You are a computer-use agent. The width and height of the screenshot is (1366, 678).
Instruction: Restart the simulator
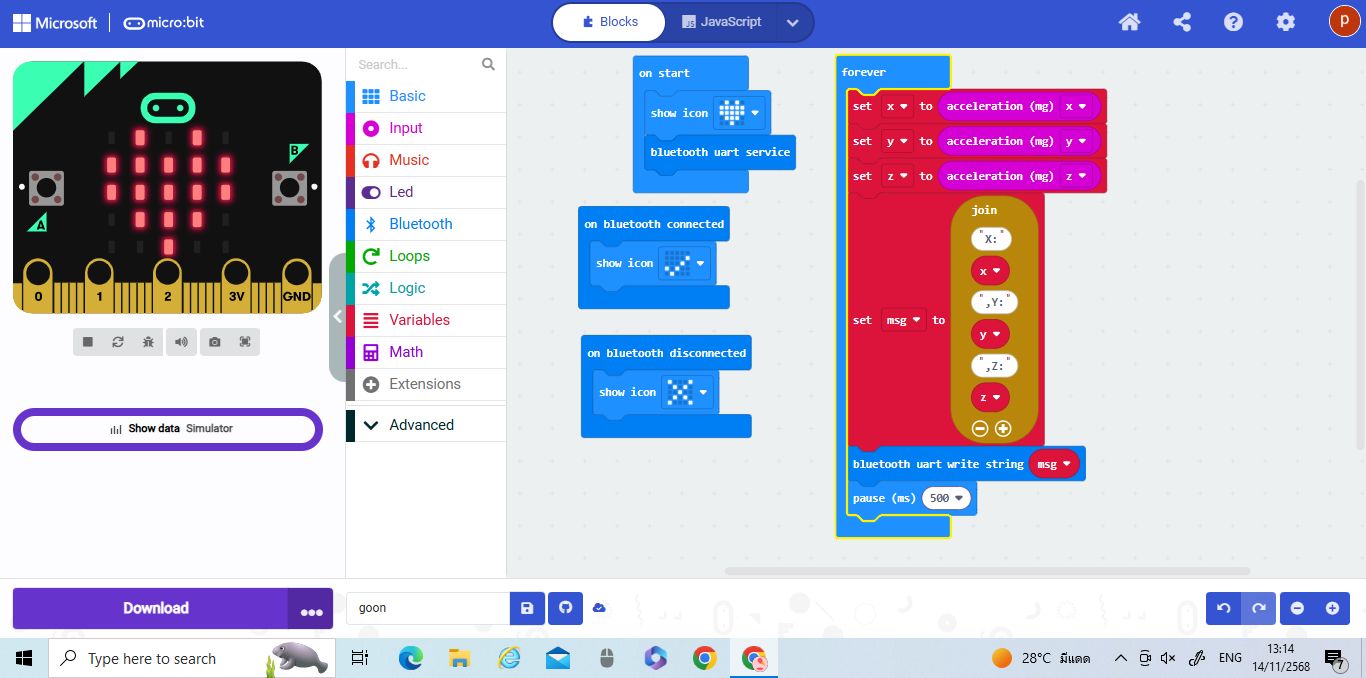[118, 342]
